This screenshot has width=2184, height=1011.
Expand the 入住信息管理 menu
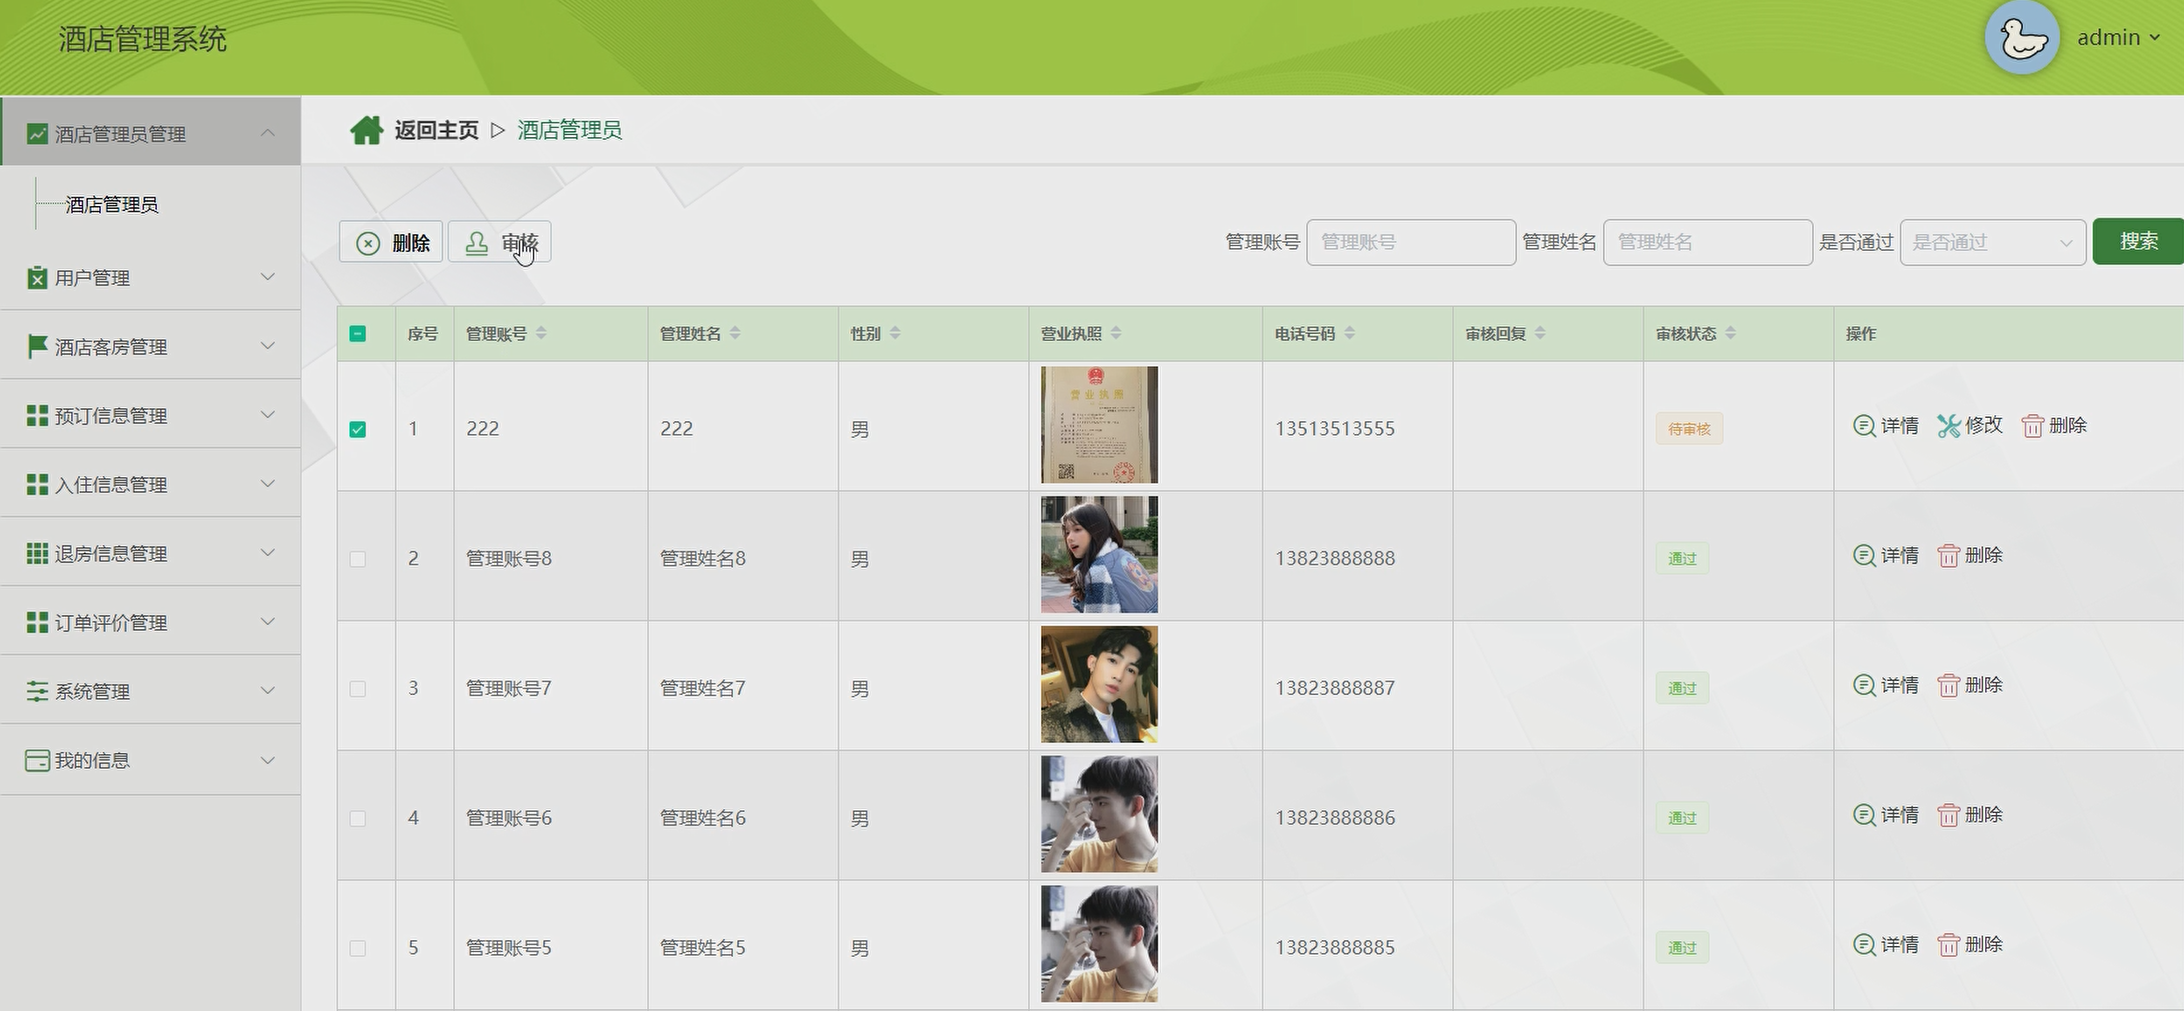(151, 484)
